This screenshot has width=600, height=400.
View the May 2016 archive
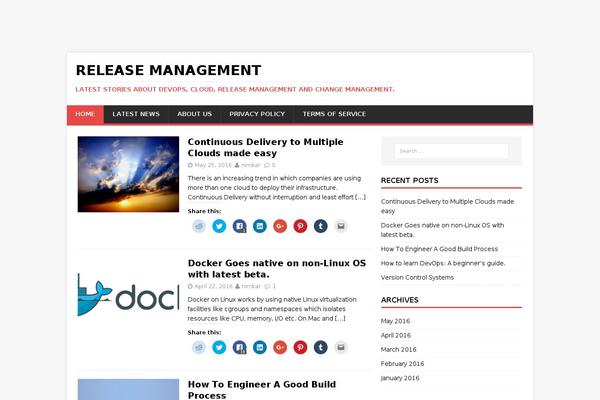(x=395, y=321)
